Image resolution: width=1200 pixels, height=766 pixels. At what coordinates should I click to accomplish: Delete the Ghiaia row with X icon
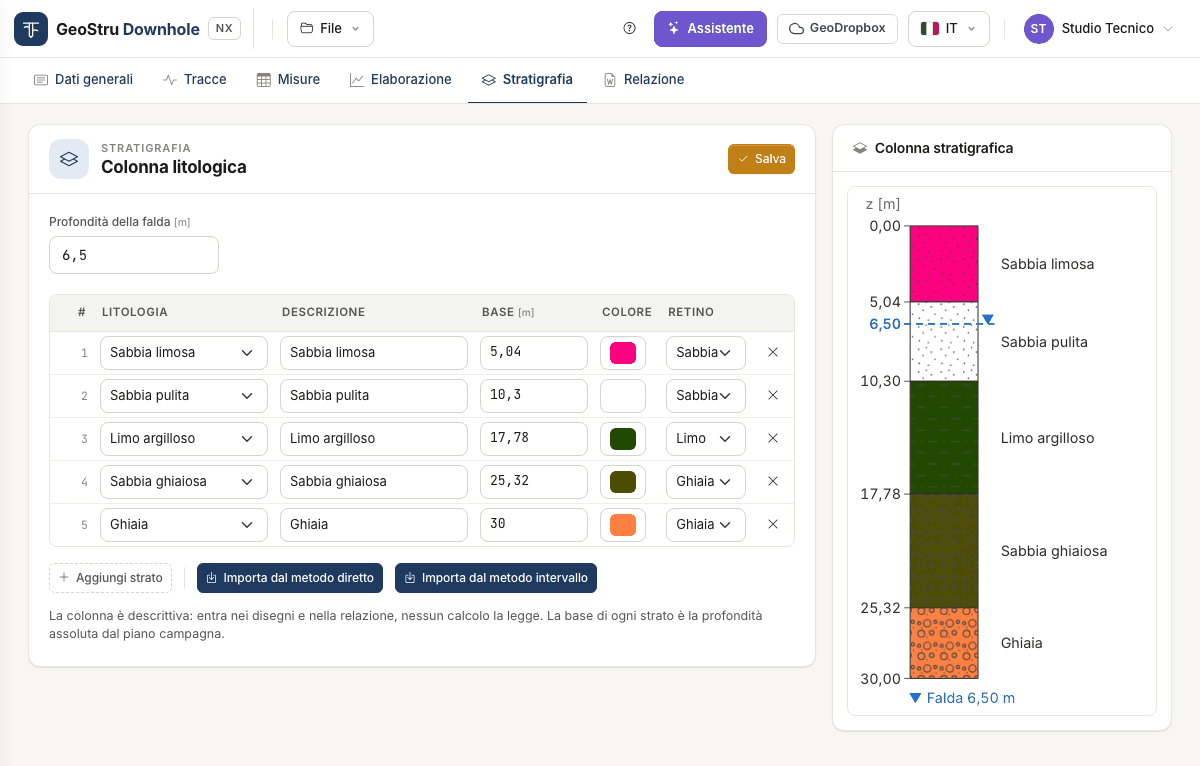click(773, 524)
